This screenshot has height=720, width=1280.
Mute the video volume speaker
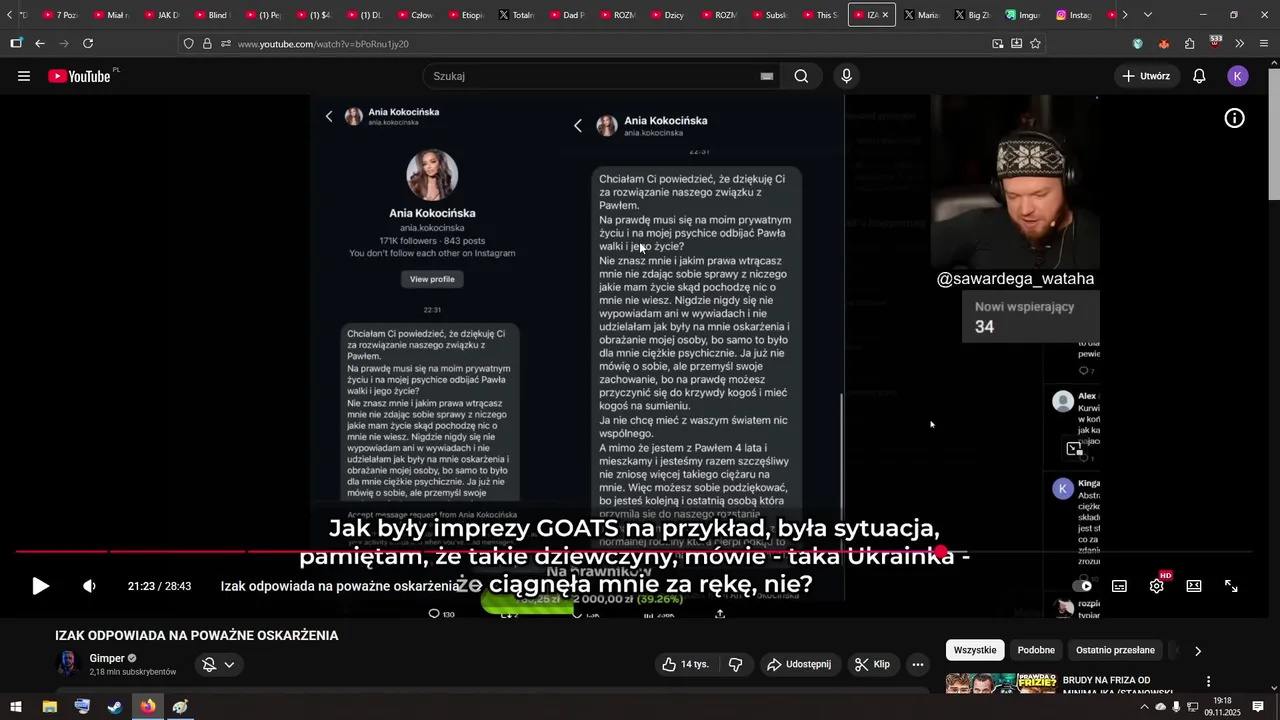pos(89,586)
